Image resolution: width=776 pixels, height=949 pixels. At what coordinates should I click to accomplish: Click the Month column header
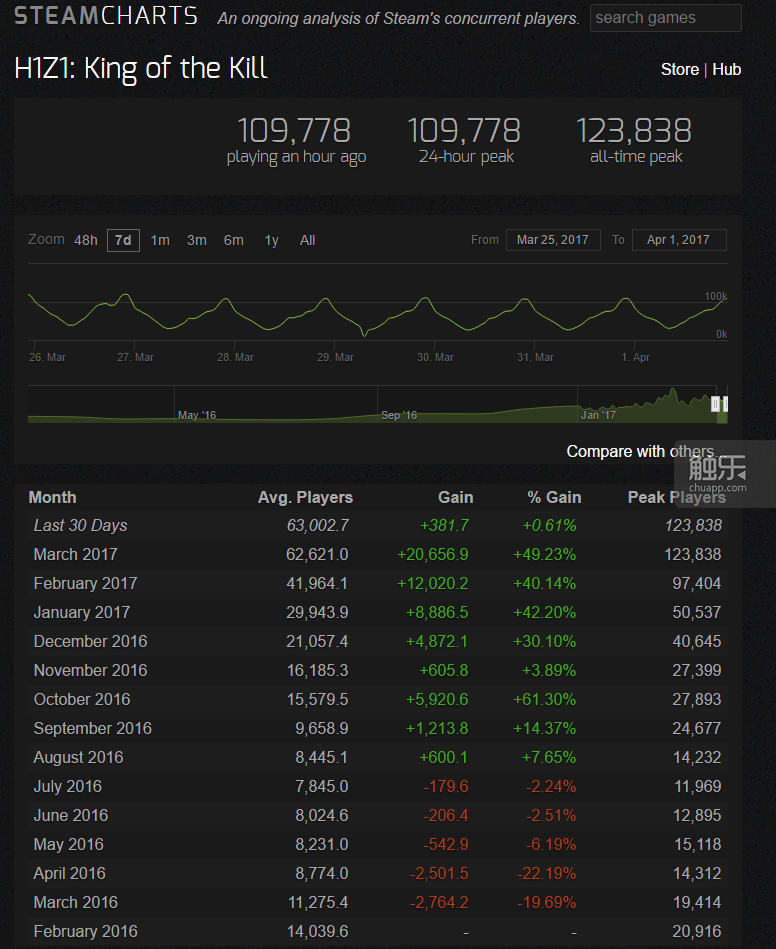click(53, 497)
